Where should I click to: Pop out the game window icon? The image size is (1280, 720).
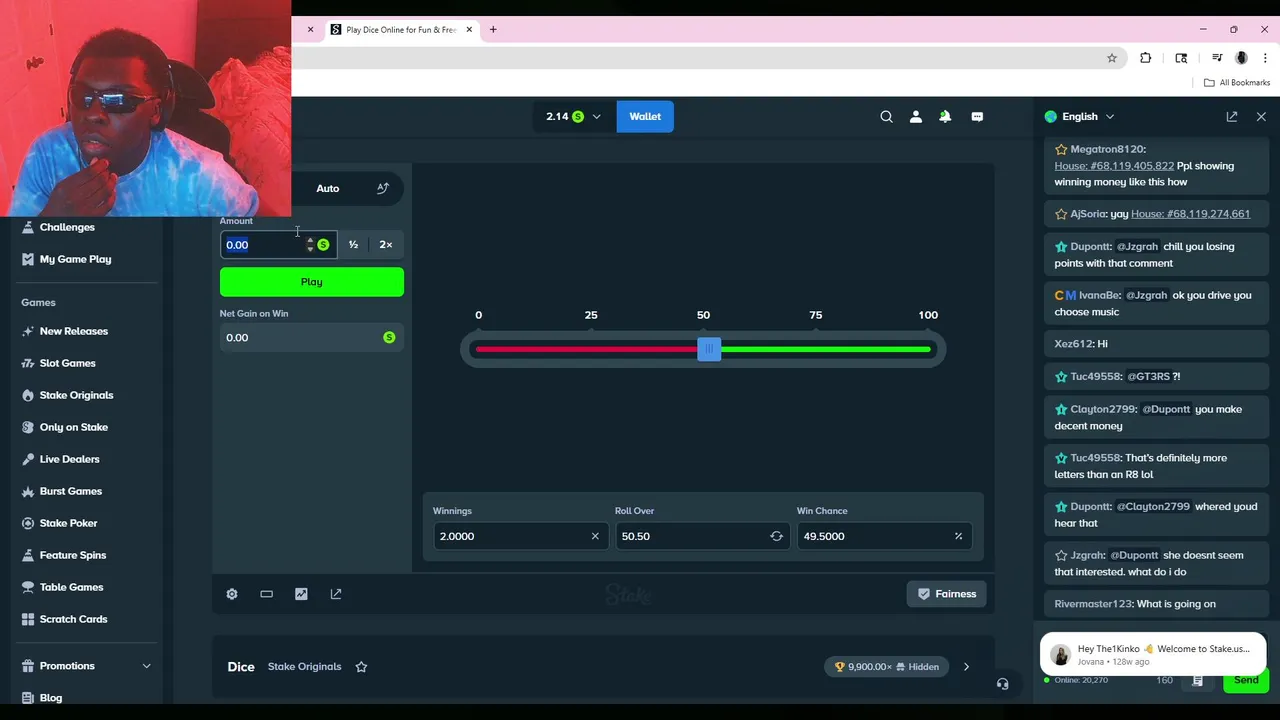pyautogui.click(x=336, y=594)
